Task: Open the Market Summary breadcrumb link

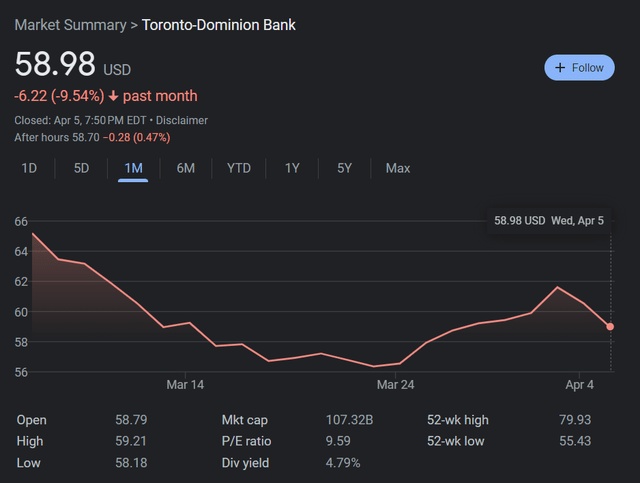Action: (71, 25)
